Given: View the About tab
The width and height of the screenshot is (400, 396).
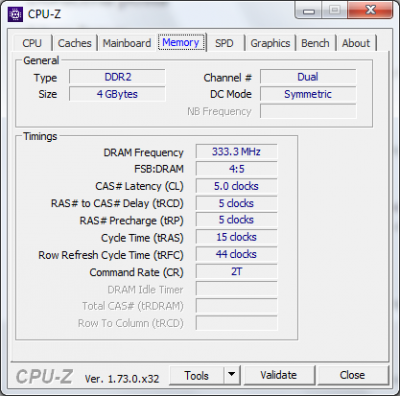Looking at the screenshot, I should tap(356, 43).
